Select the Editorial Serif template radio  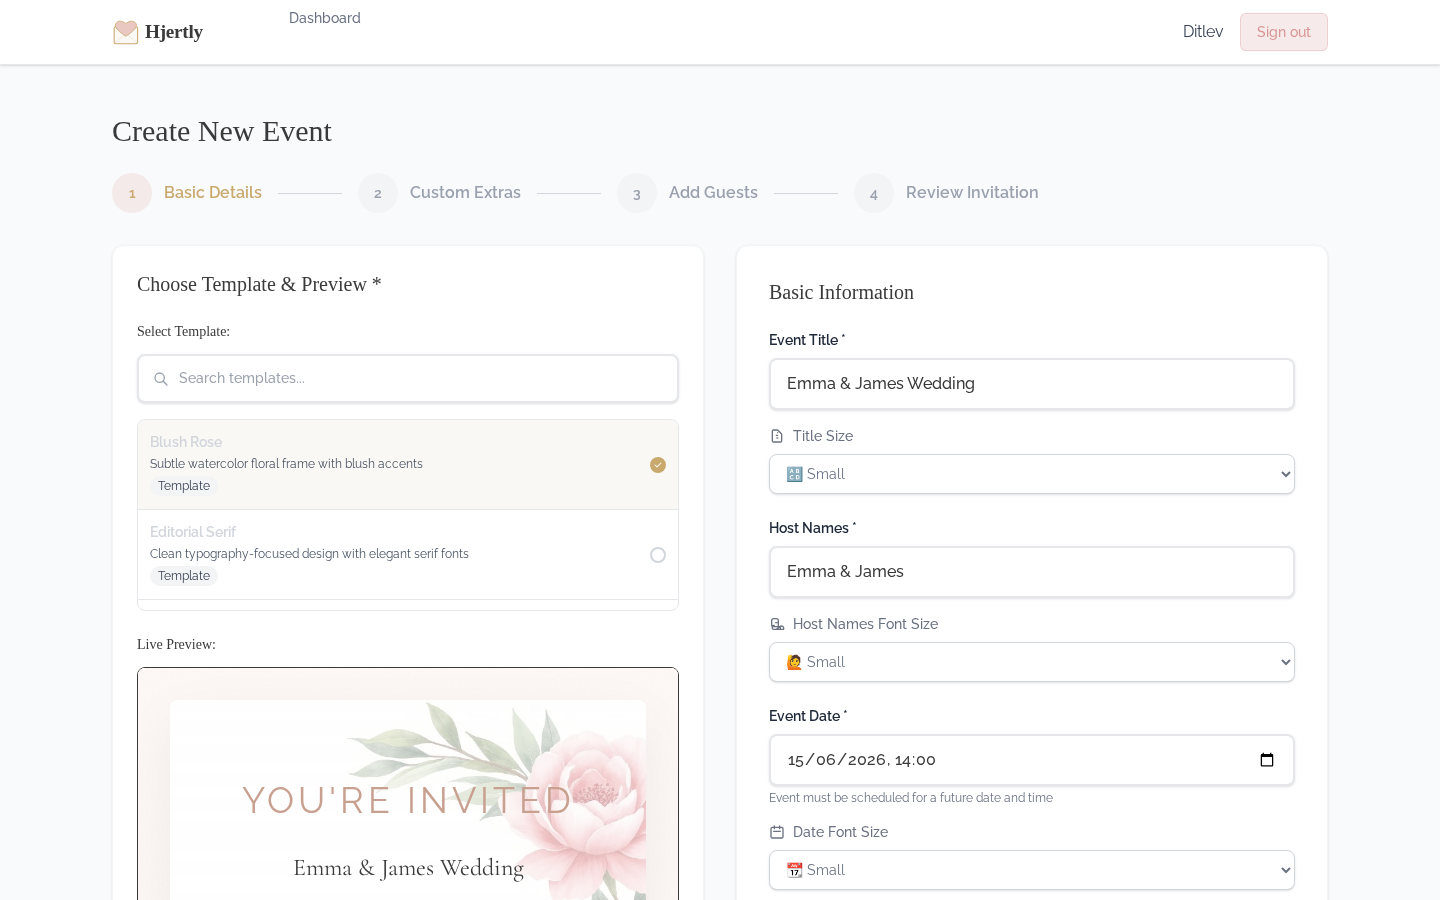click(658, 555)
